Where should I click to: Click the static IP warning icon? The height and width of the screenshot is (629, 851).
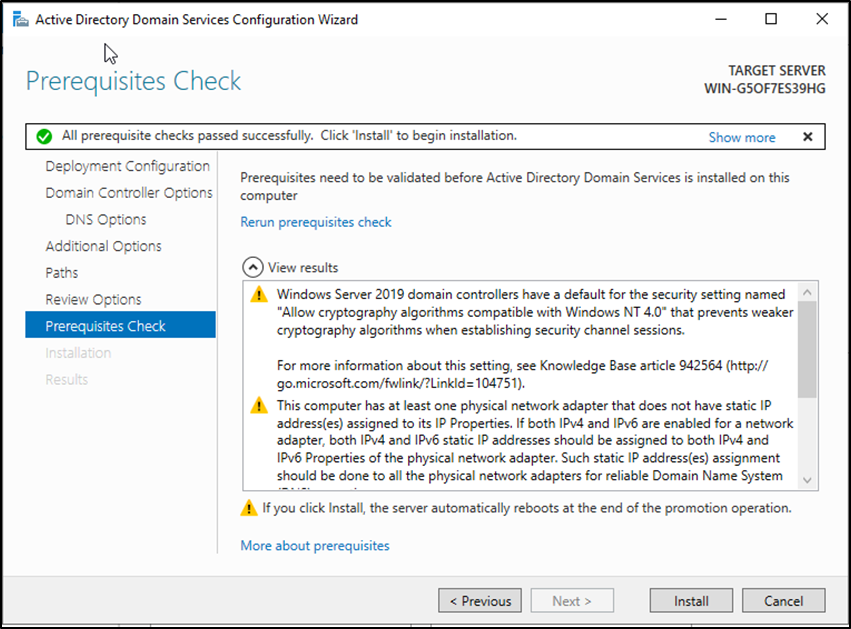point(259,406)
